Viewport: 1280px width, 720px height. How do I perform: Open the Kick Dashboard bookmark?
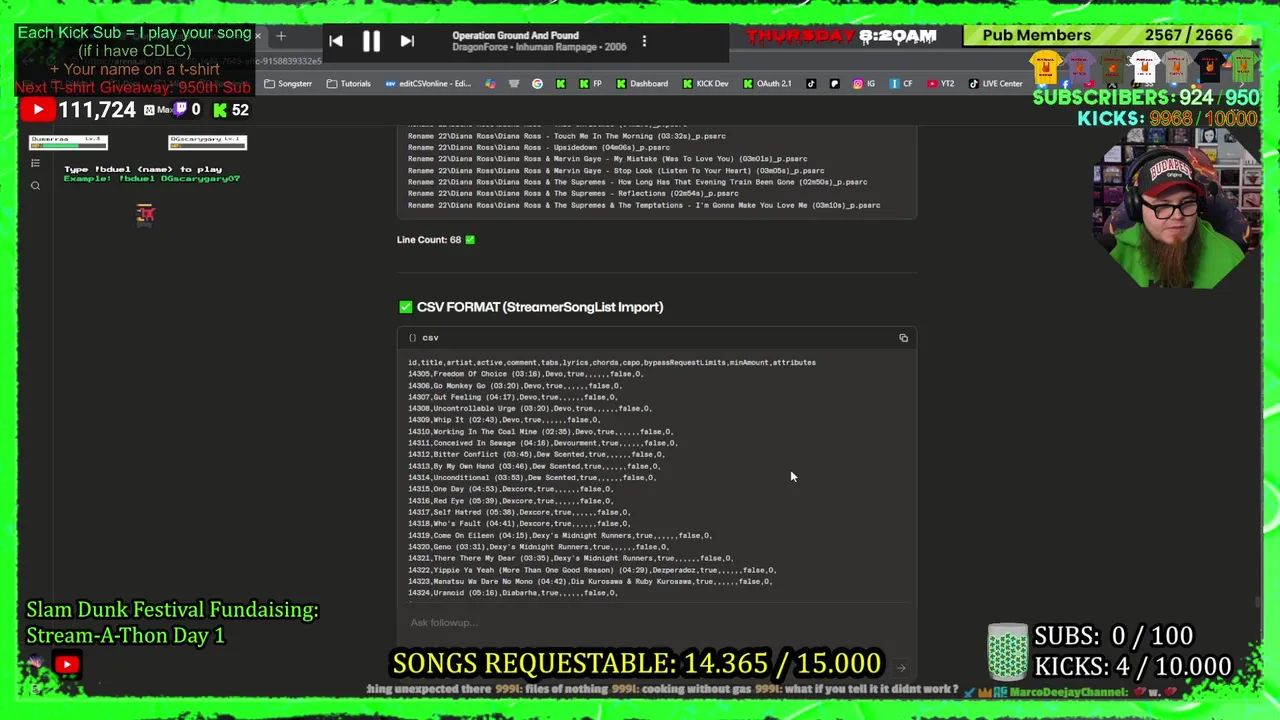coord(642,83)
